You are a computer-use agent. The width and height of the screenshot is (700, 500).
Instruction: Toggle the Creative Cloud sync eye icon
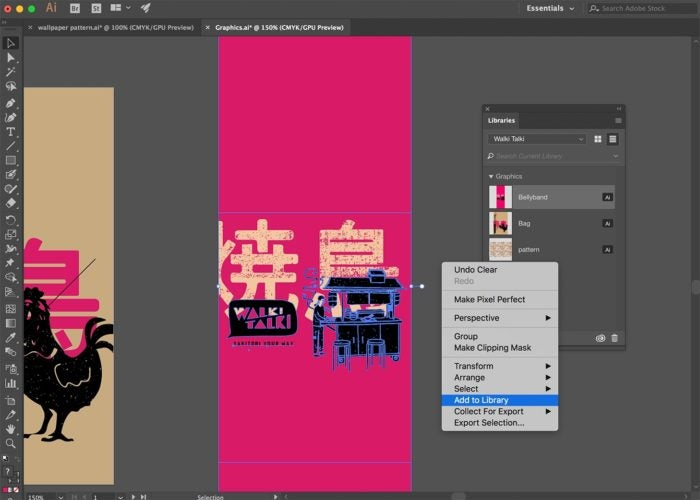[600, 338]
